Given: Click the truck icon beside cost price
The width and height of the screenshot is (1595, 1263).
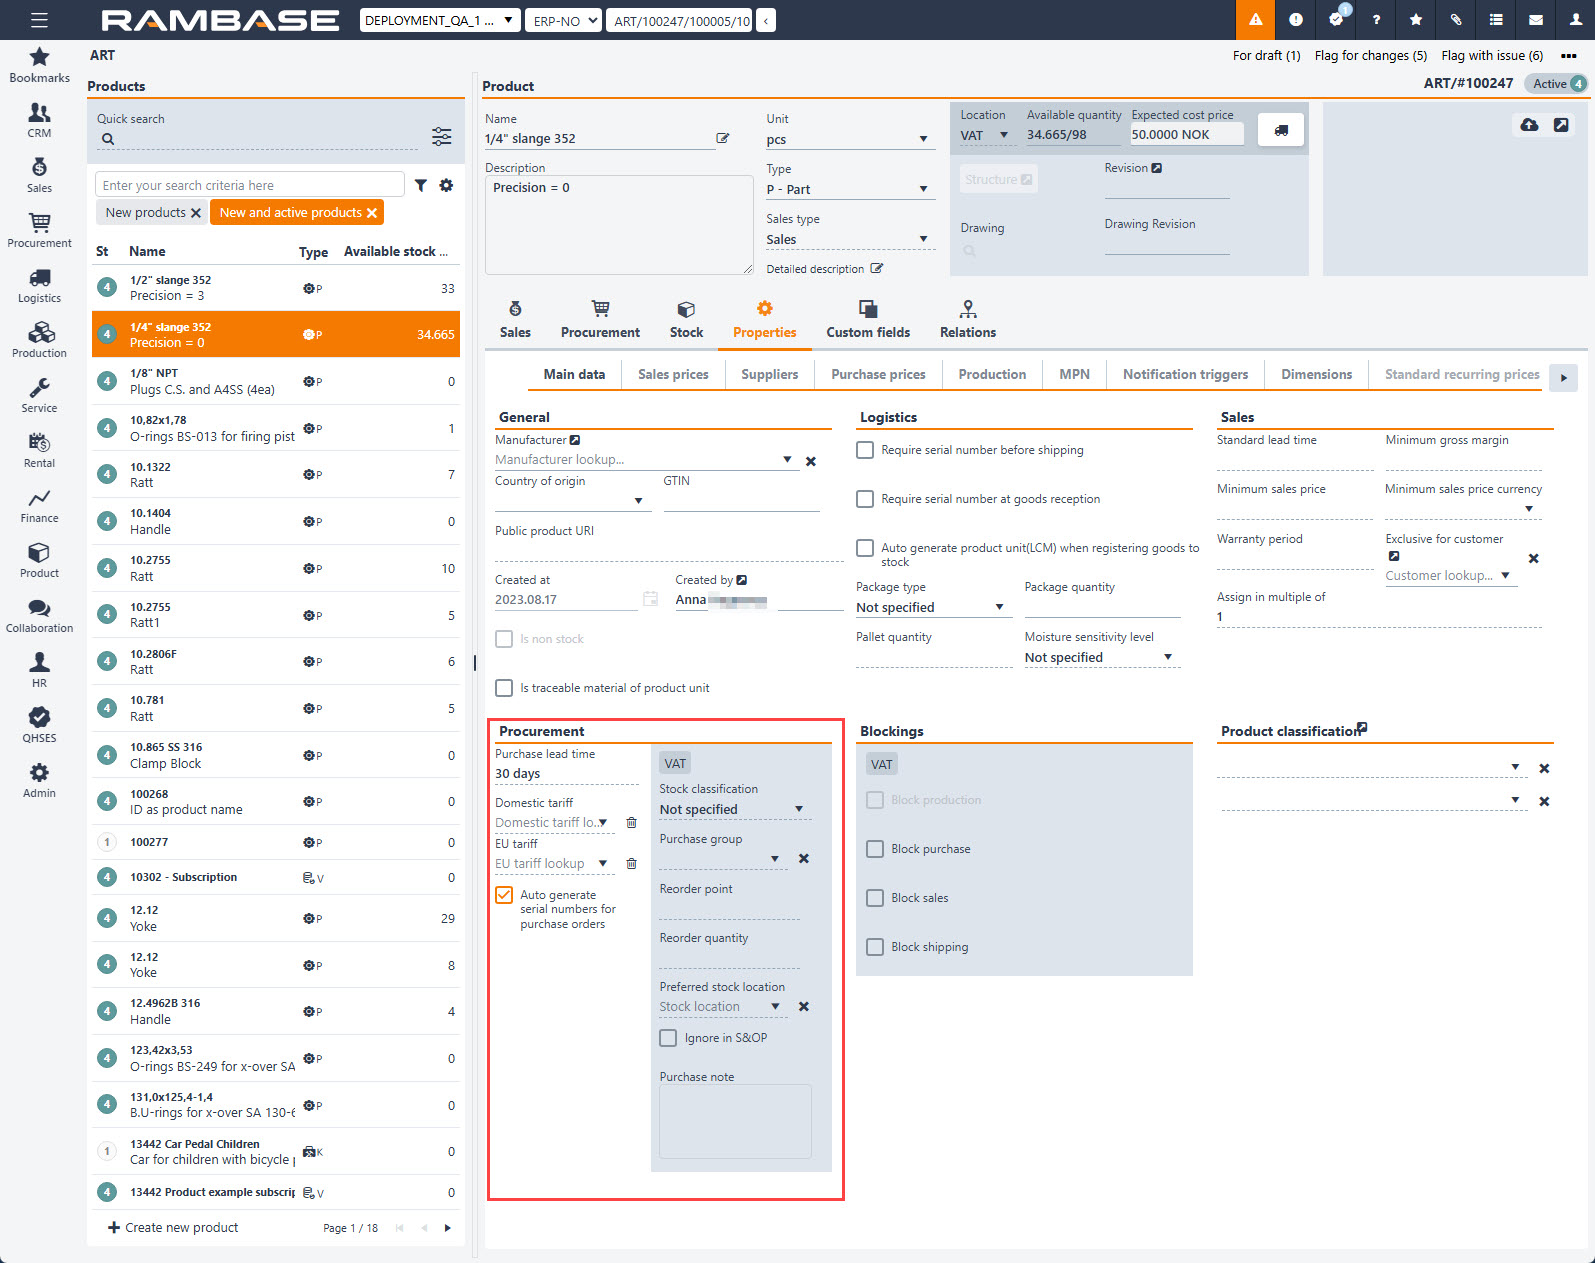Looking at the screenshot, I should pos(1281,130).
